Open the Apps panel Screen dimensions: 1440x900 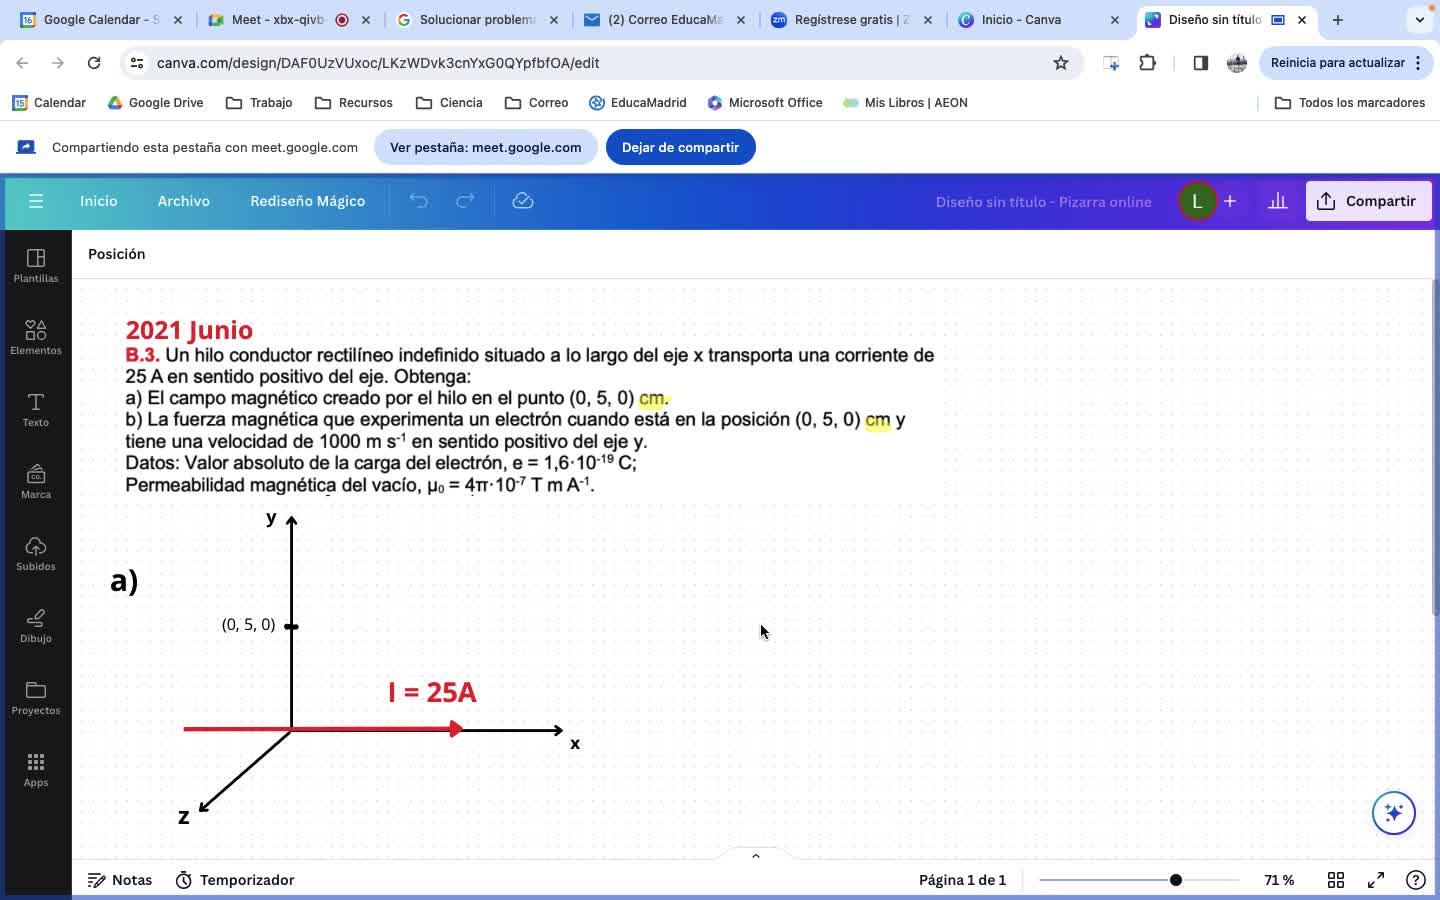pyautogui.click(x=36, y=770)
